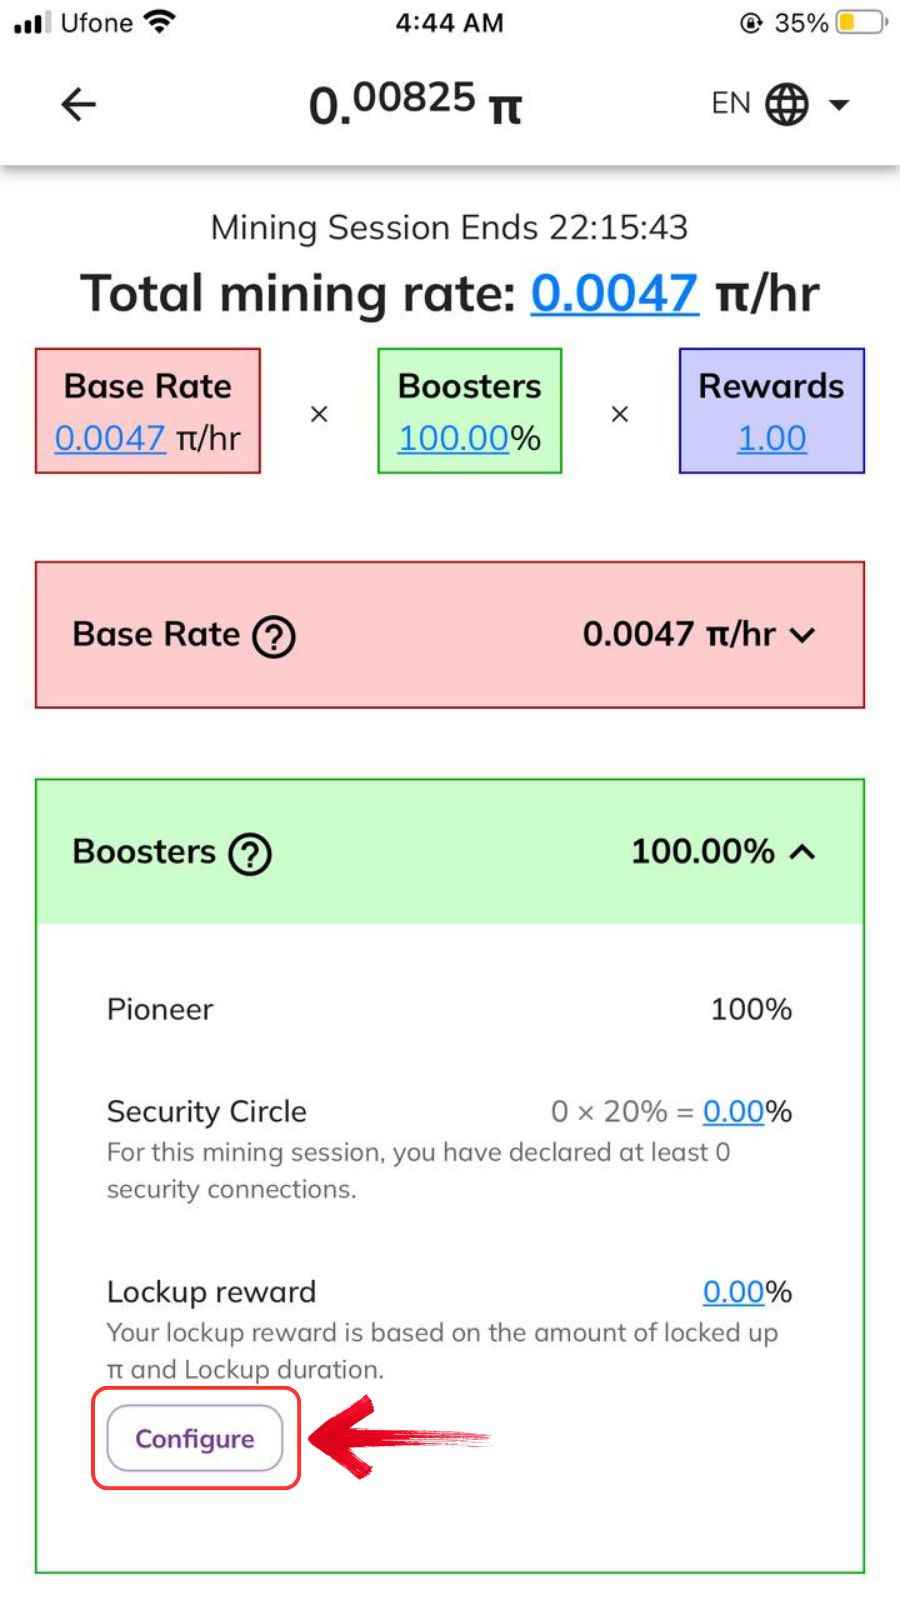
Task: Open the EN language dropdown arrow
Action: click(839, 104)
